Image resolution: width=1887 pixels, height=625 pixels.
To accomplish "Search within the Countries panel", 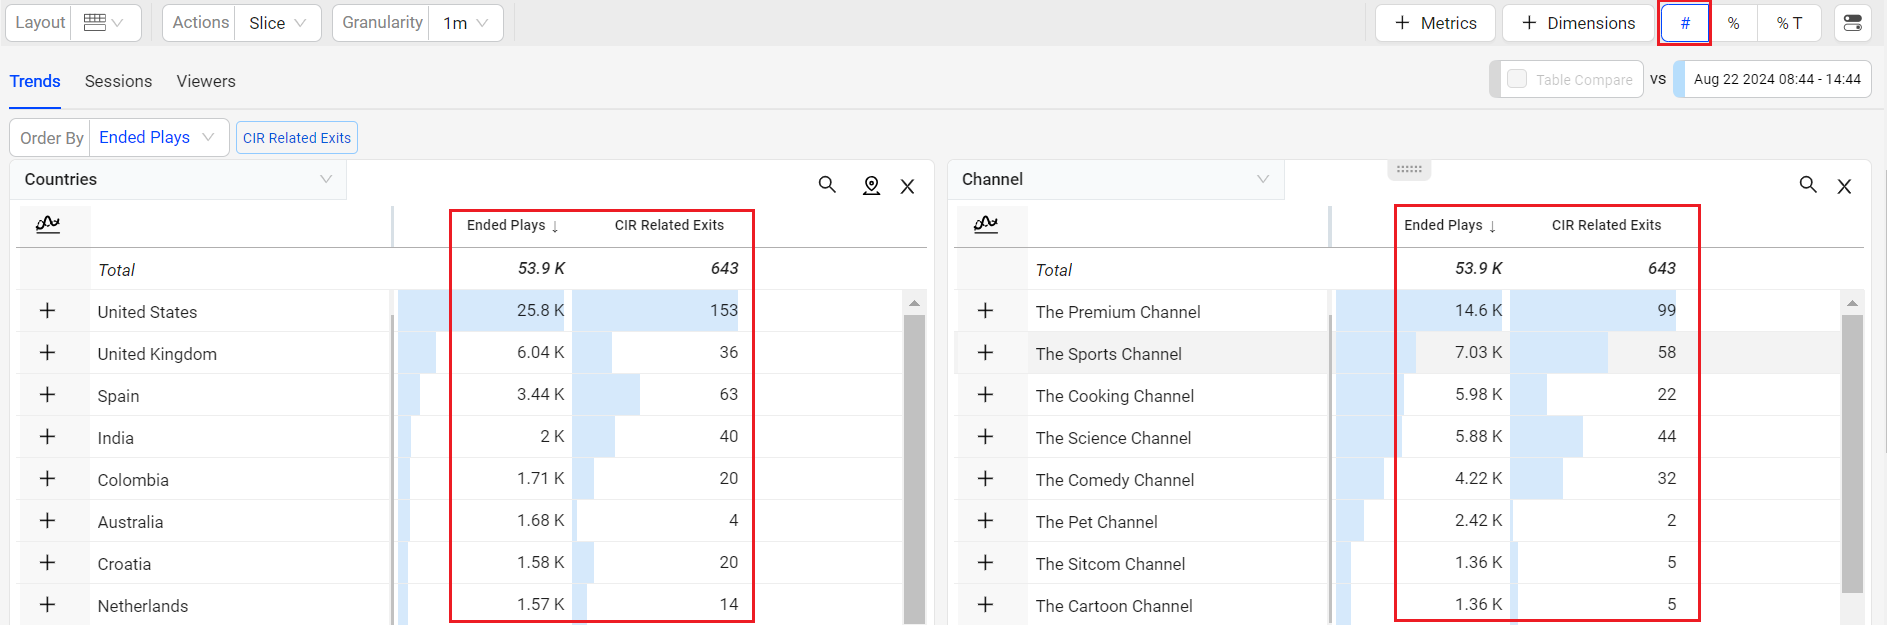I will point(827,185).
